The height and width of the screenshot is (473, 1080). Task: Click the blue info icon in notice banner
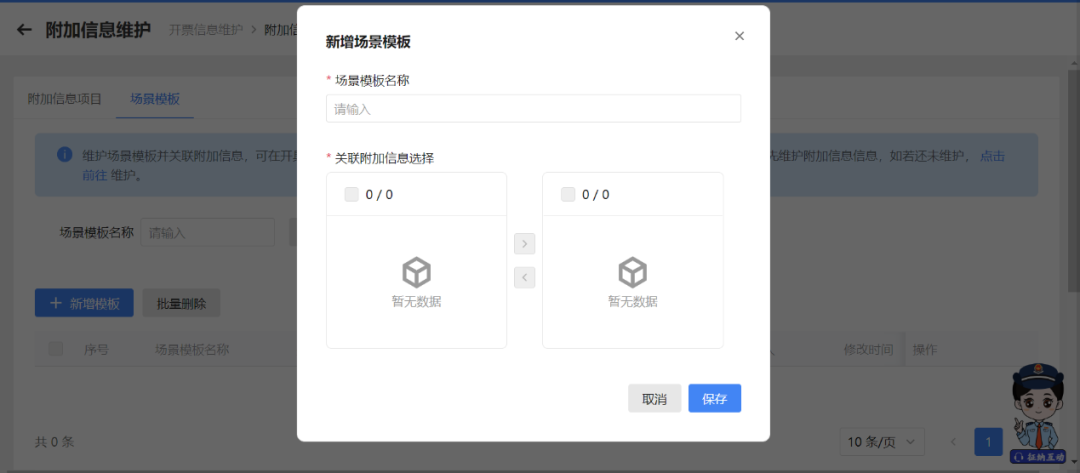(x=64, y=155)
